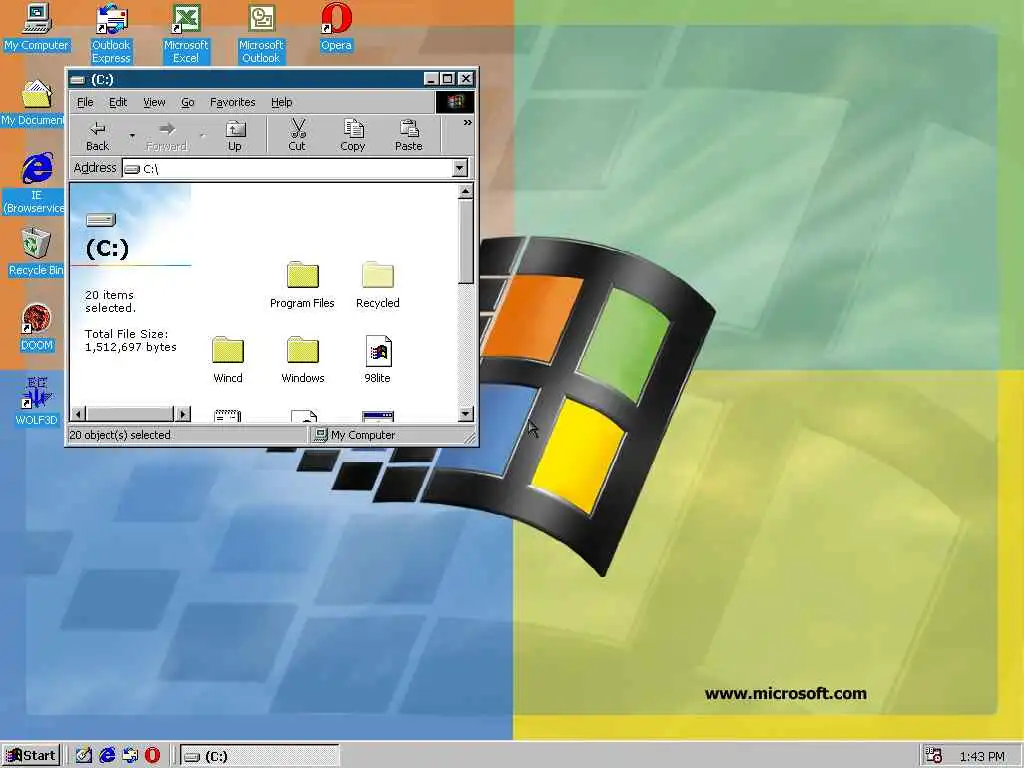Viewport: 1024px width, 768px height.
Task: Open the Favorites menu
Action: point(232,103)
